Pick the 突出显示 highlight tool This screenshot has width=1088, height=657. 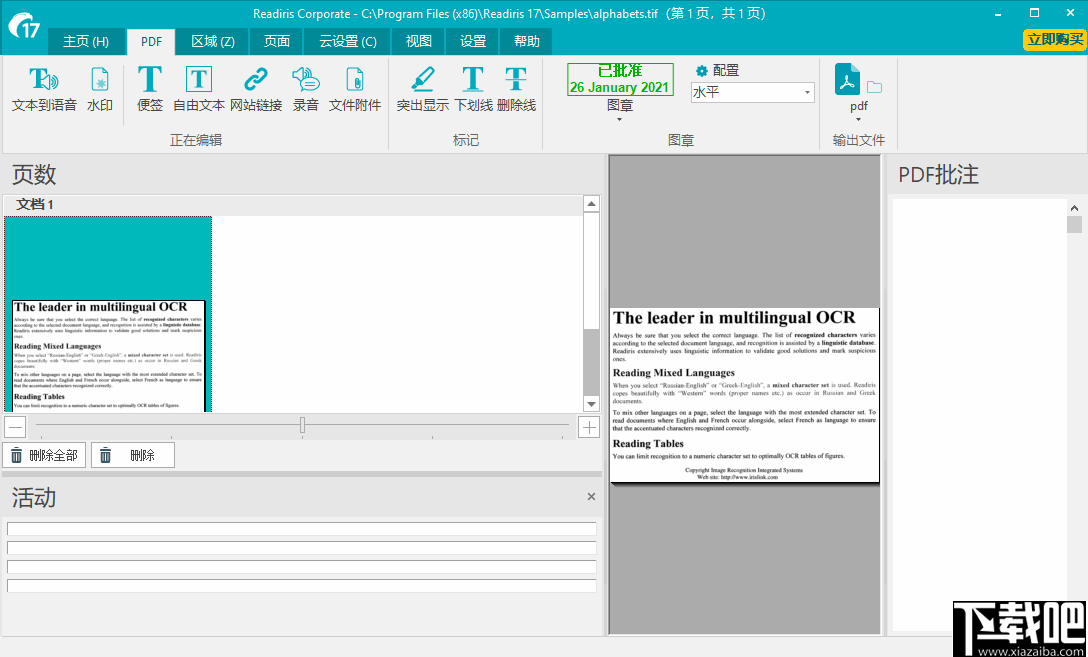click(423, 89)
